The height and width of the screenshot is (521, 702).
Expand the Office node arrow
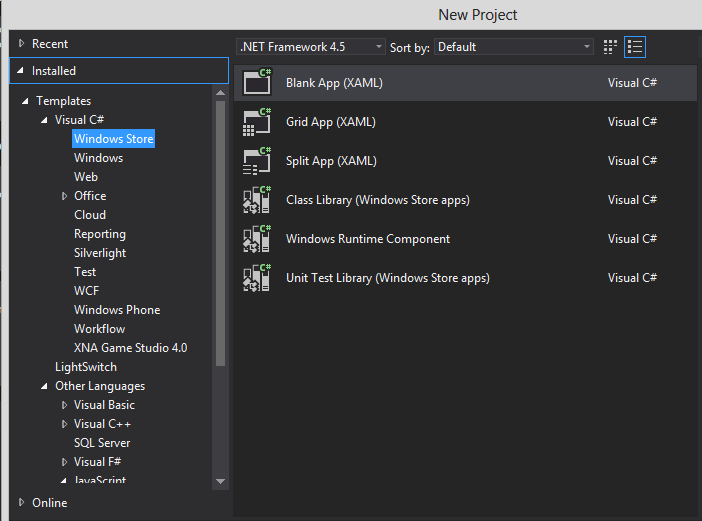(65, 196)
